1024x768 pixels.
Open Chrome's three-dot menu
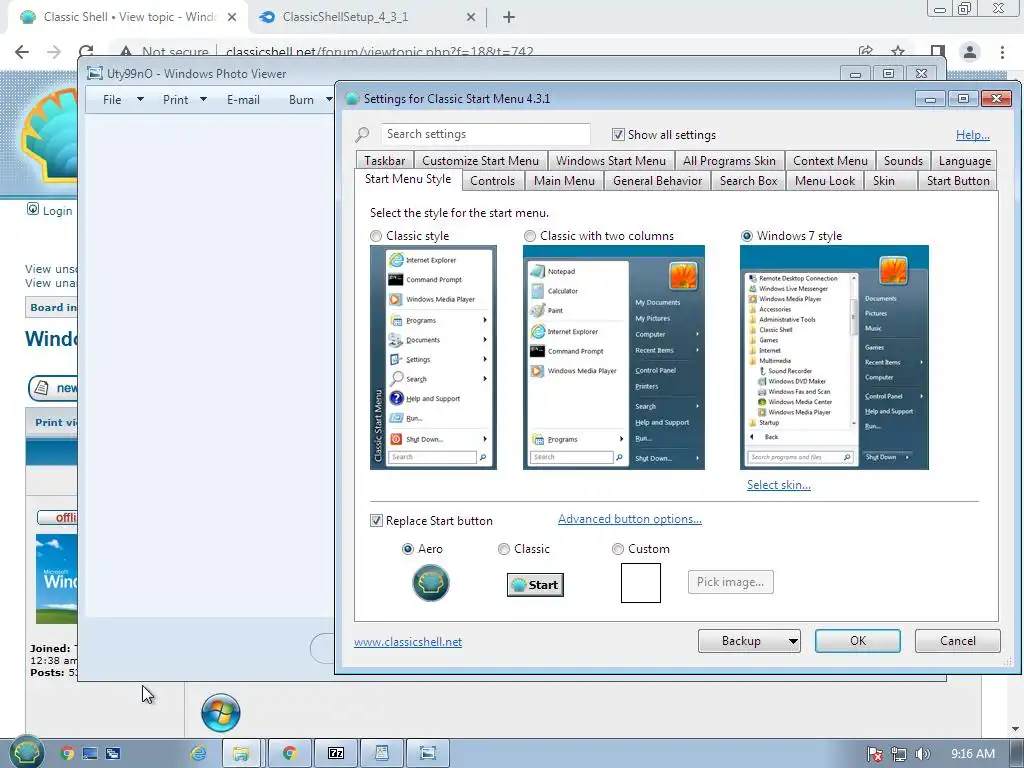point(1002,52)
